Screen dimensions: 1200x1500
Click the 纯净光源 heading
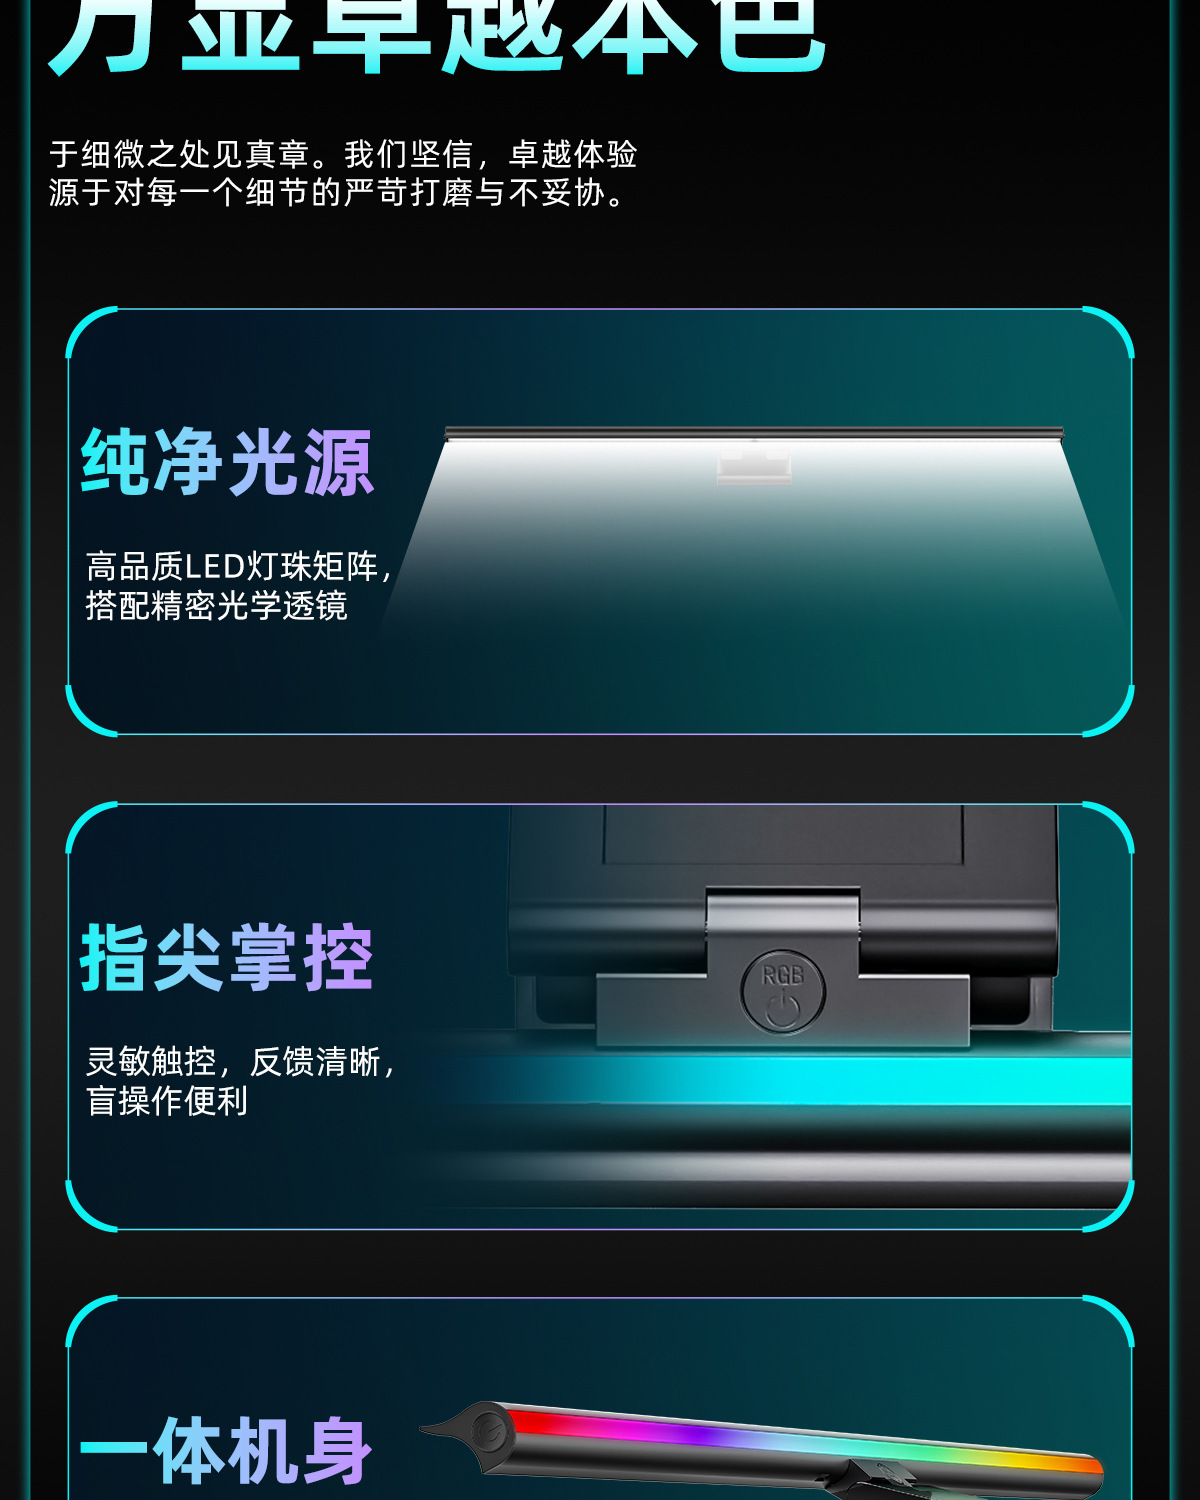[227, 463]
